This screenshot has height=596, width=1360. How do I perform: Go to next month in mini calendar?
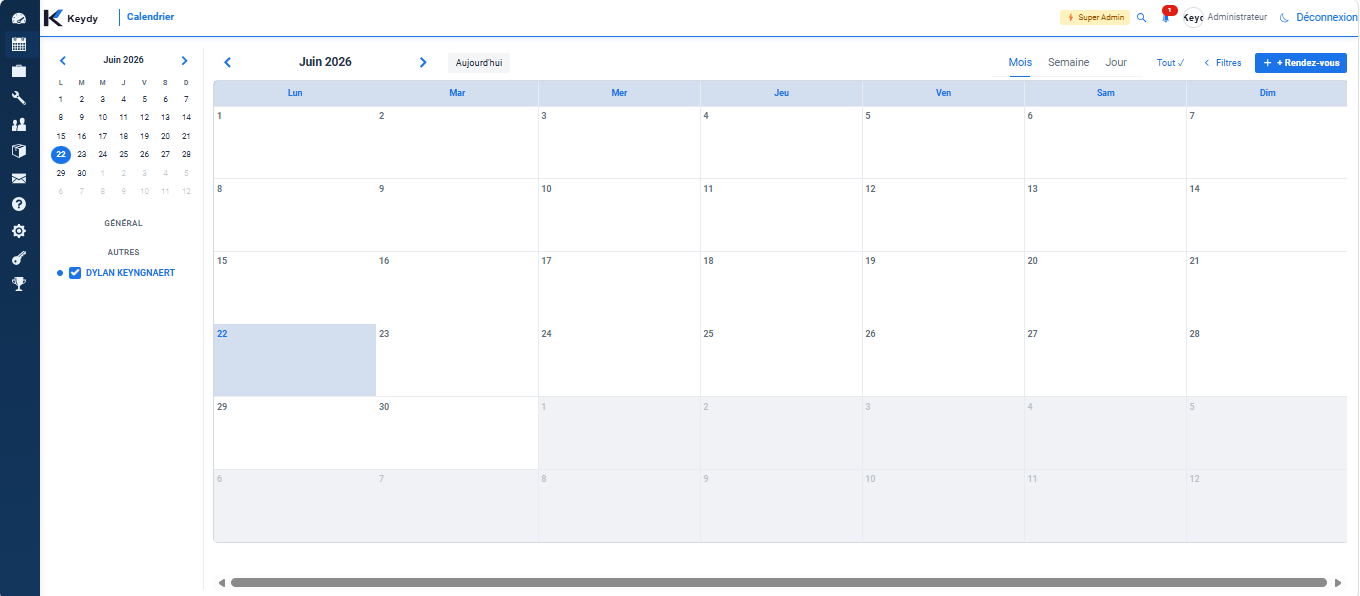(x=184, y=60)
